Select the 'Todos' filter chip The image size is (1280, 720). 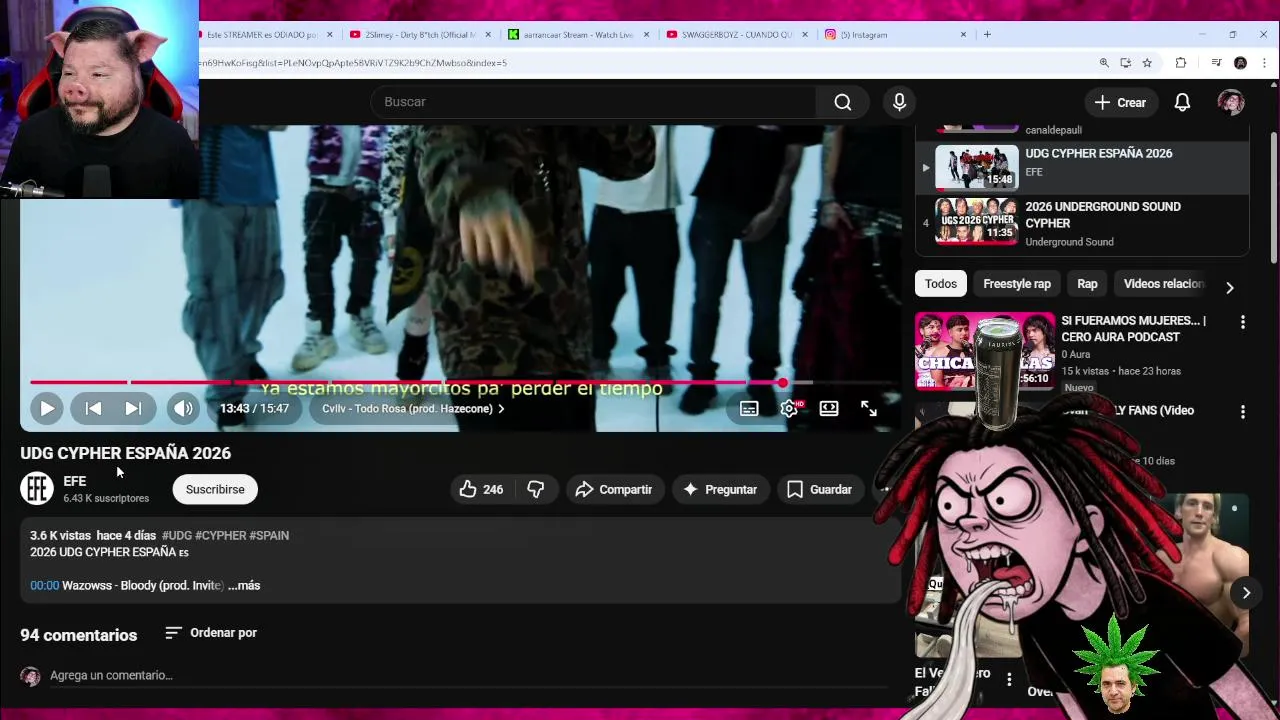click(941, 284)
